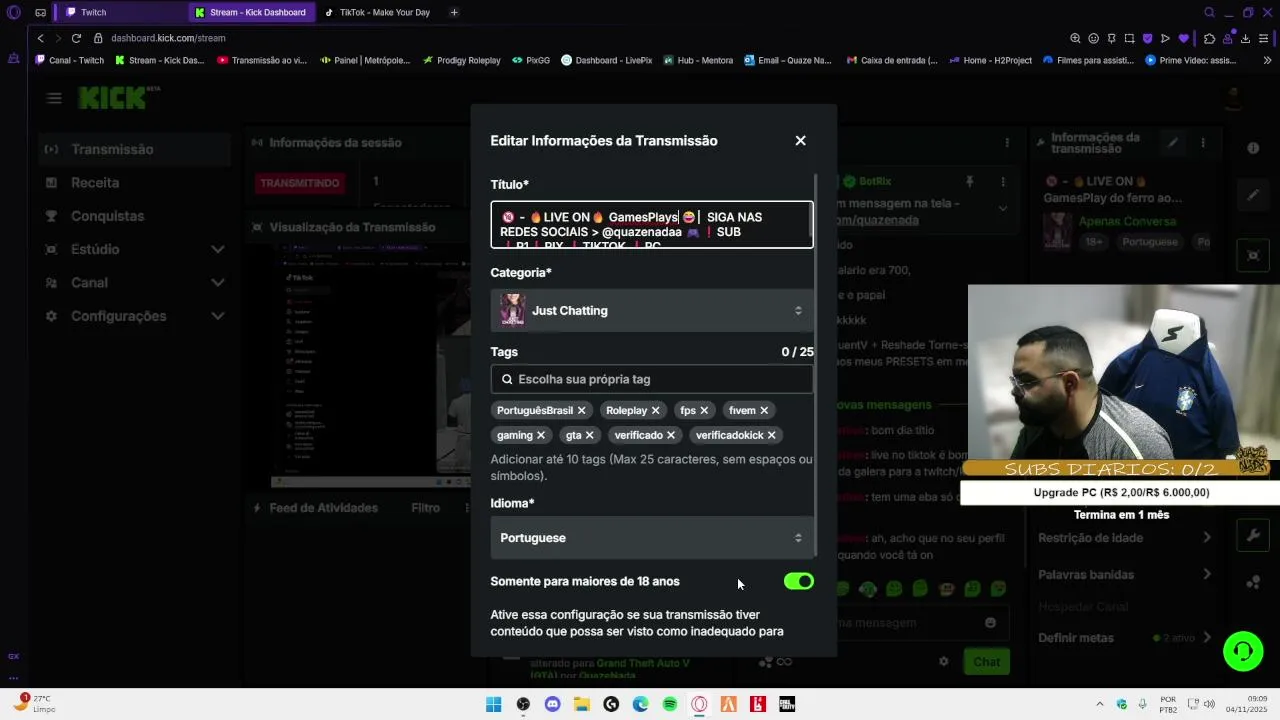Show hidden system tray icons

pyautogui.click(x=1100, y=704)
